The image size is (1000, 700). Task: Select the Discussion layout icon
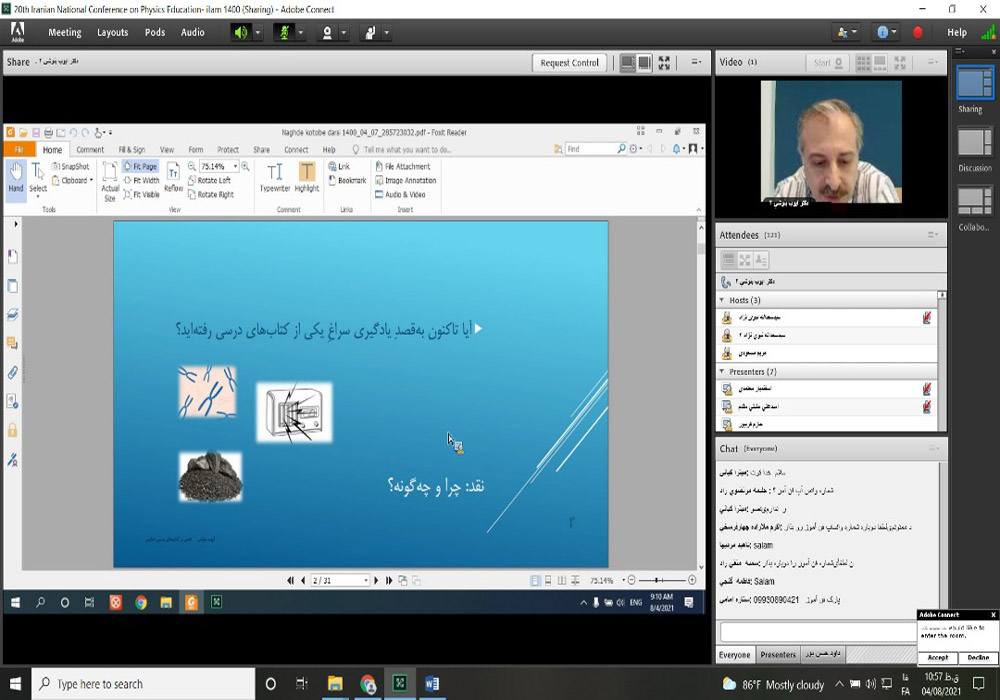(x=974, y=143)
